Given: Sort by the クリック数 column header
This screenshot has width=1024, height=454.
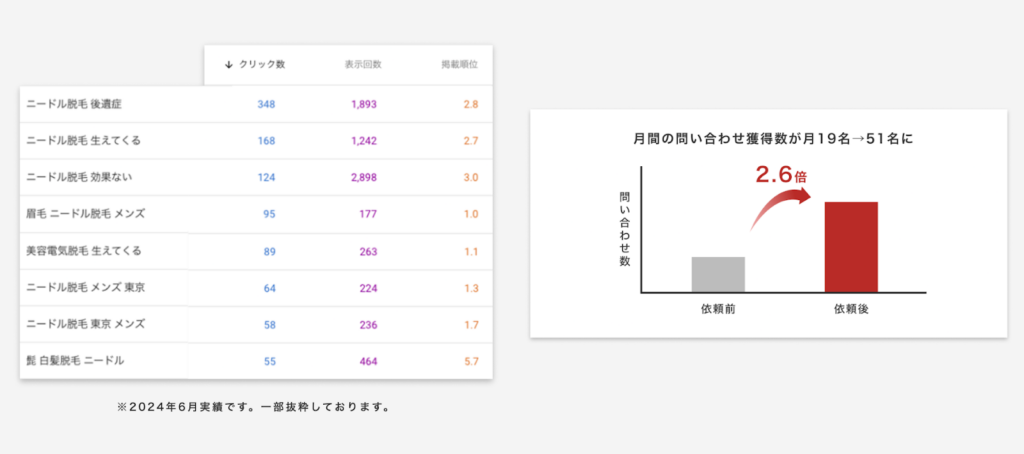Looking at the screenshot, I should point(262,65).
